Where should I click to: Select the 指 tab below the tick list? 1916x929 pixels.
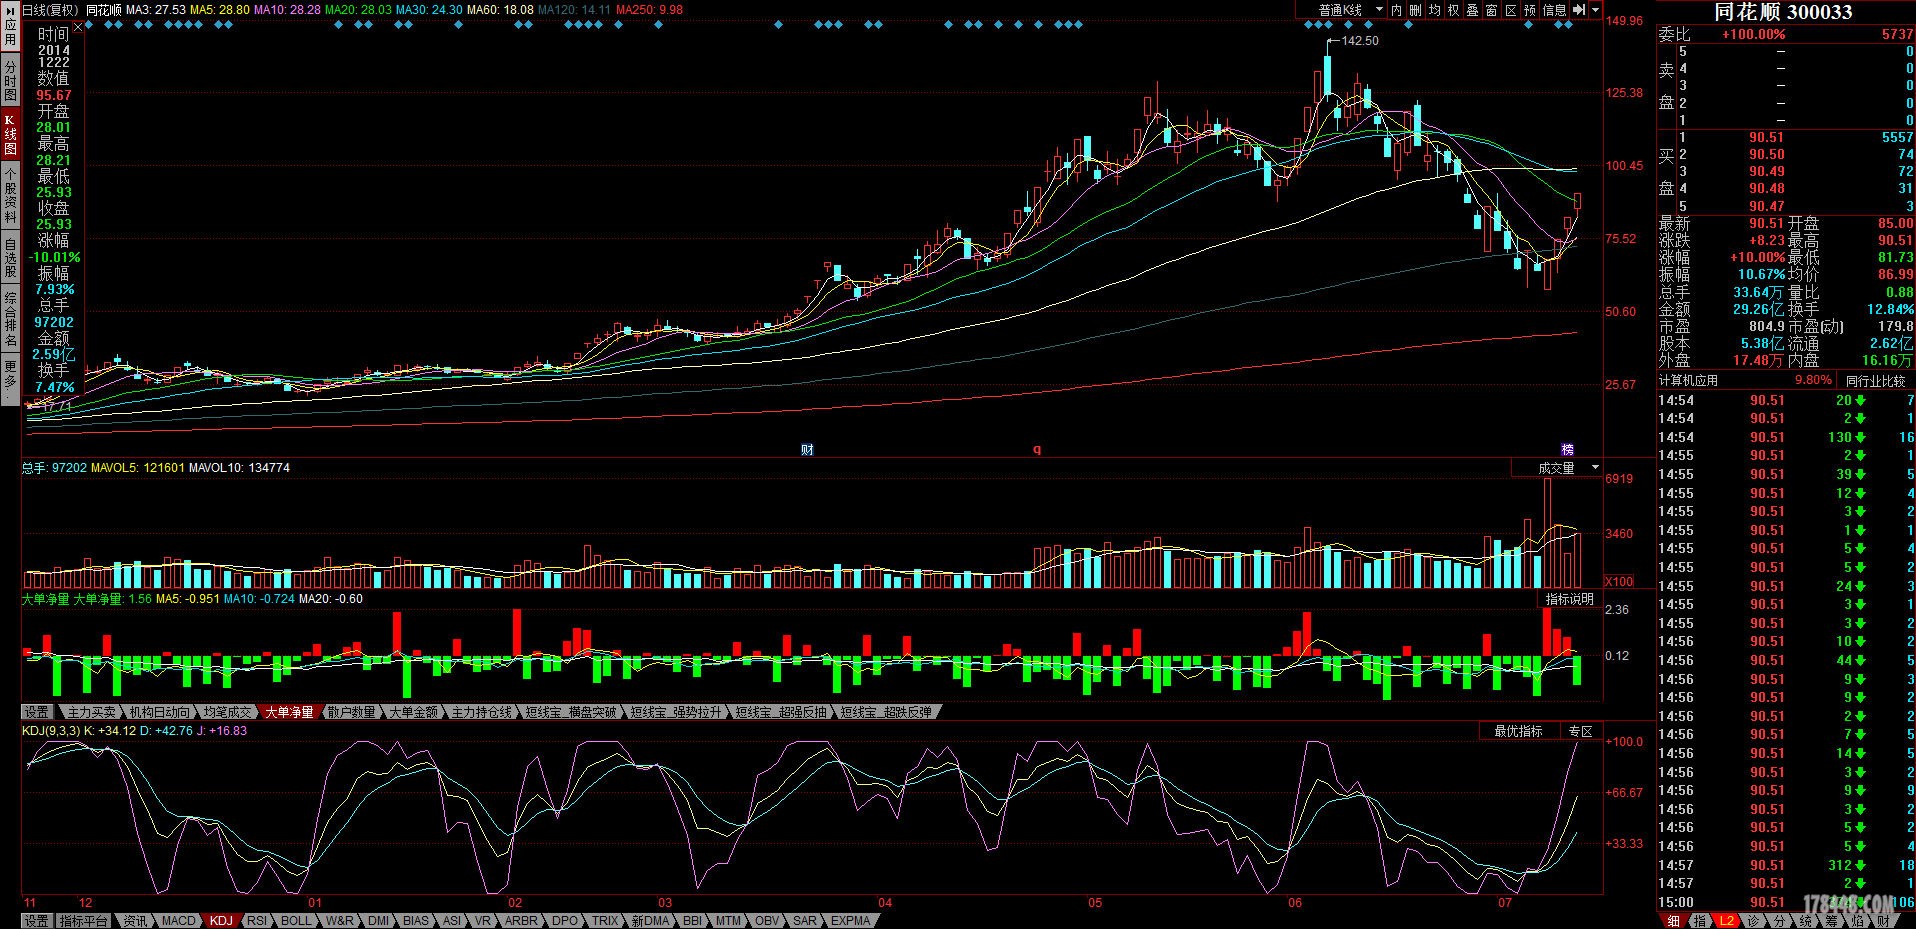(x=1699, y=921)
